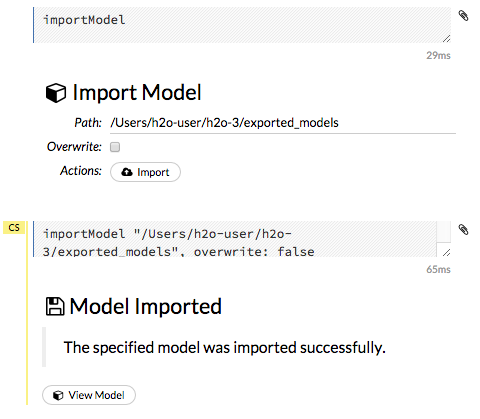Click floppy disk icon next to Model Imported
Image resolution: width=480 pixels, height=419 pixels.
(55, 306)
